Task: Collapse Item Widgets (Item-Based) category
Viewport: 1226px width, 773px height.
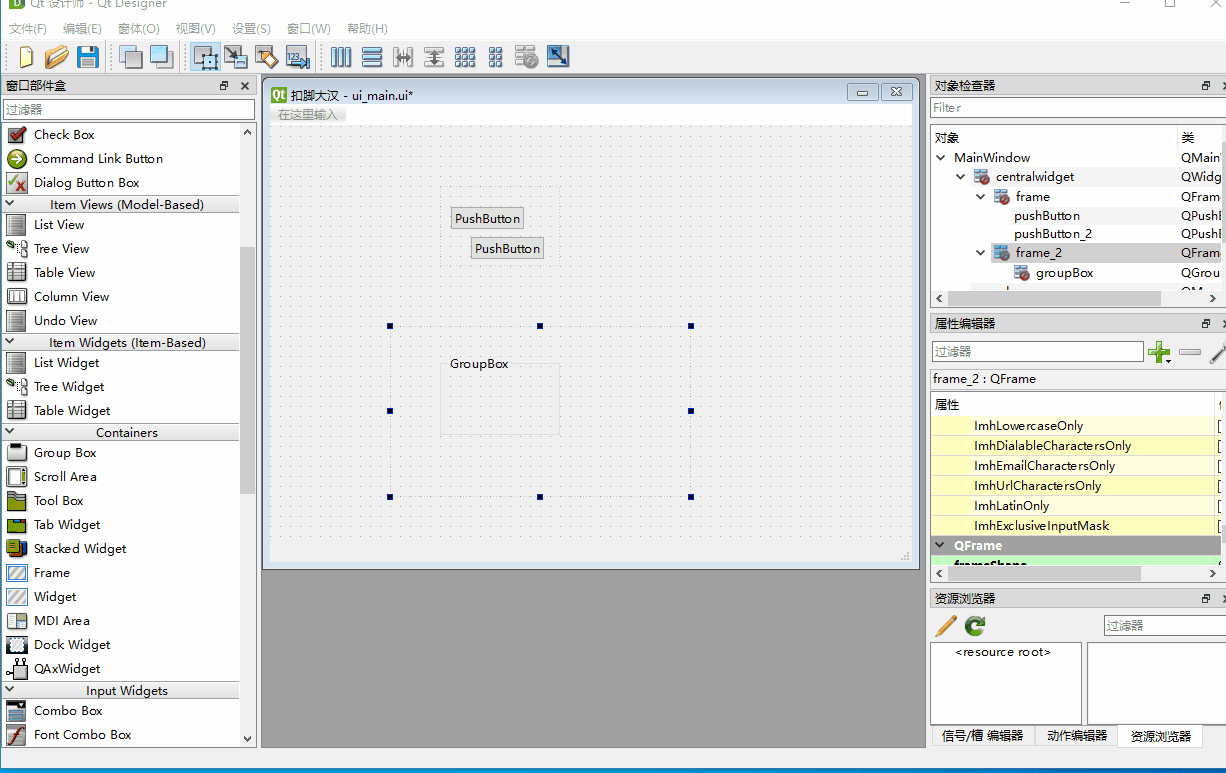Action: [10, 342]
